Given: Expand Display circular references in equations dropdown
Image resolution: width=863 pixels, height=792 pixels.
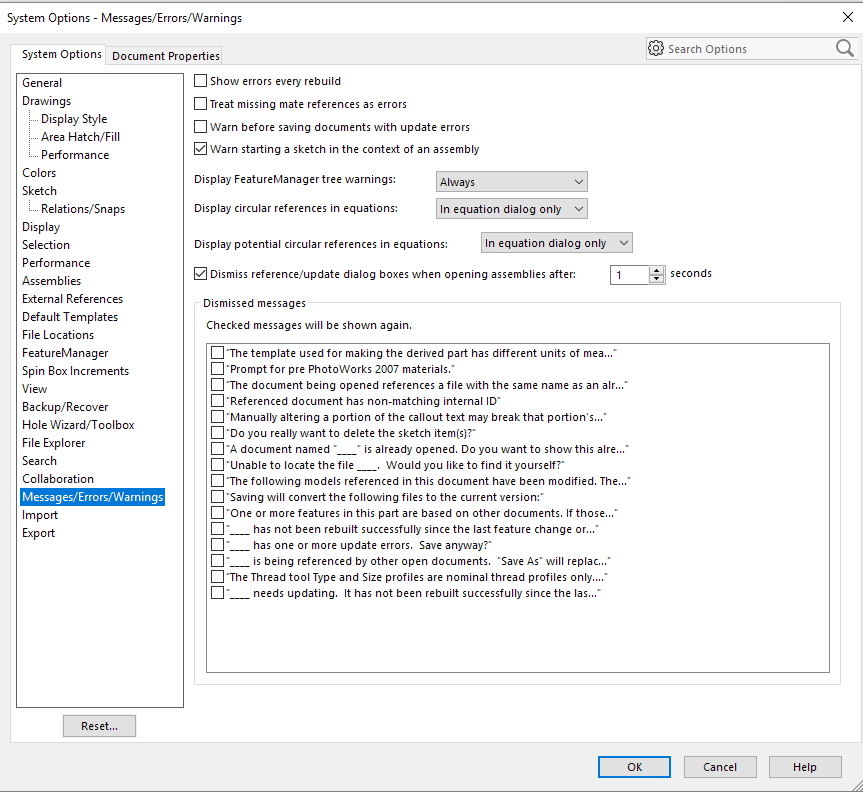Looking at the screenshot, I should coord(511,209).
